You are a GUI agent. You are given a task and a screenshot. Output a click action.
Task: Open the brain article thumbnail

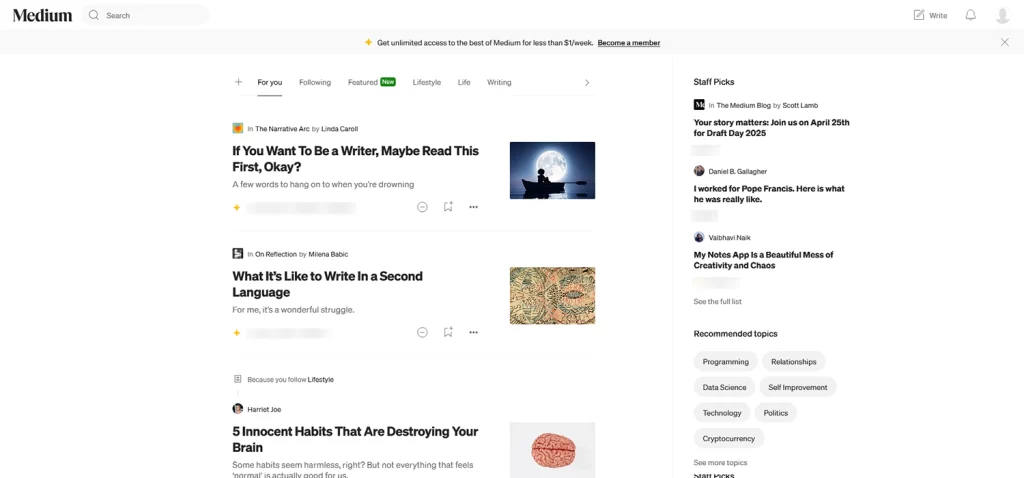tap(552, 449)
